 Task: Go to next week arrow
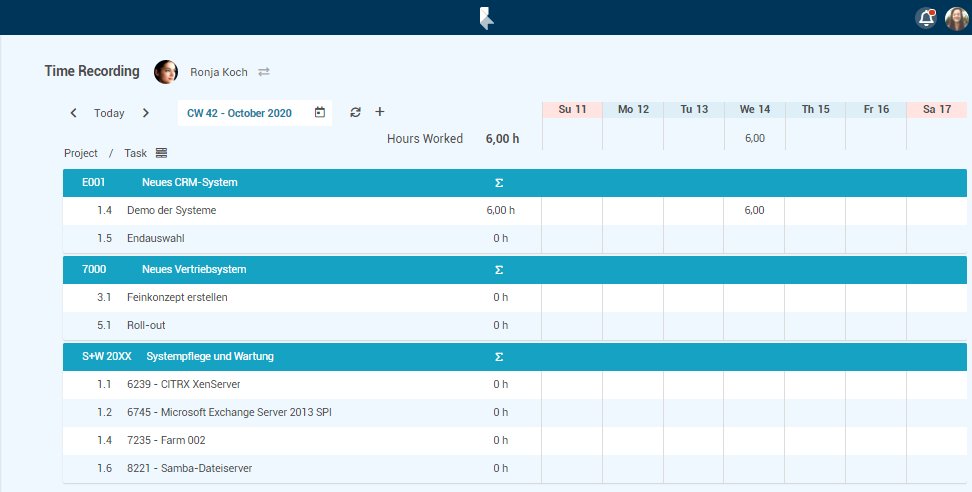click(146, 113)
